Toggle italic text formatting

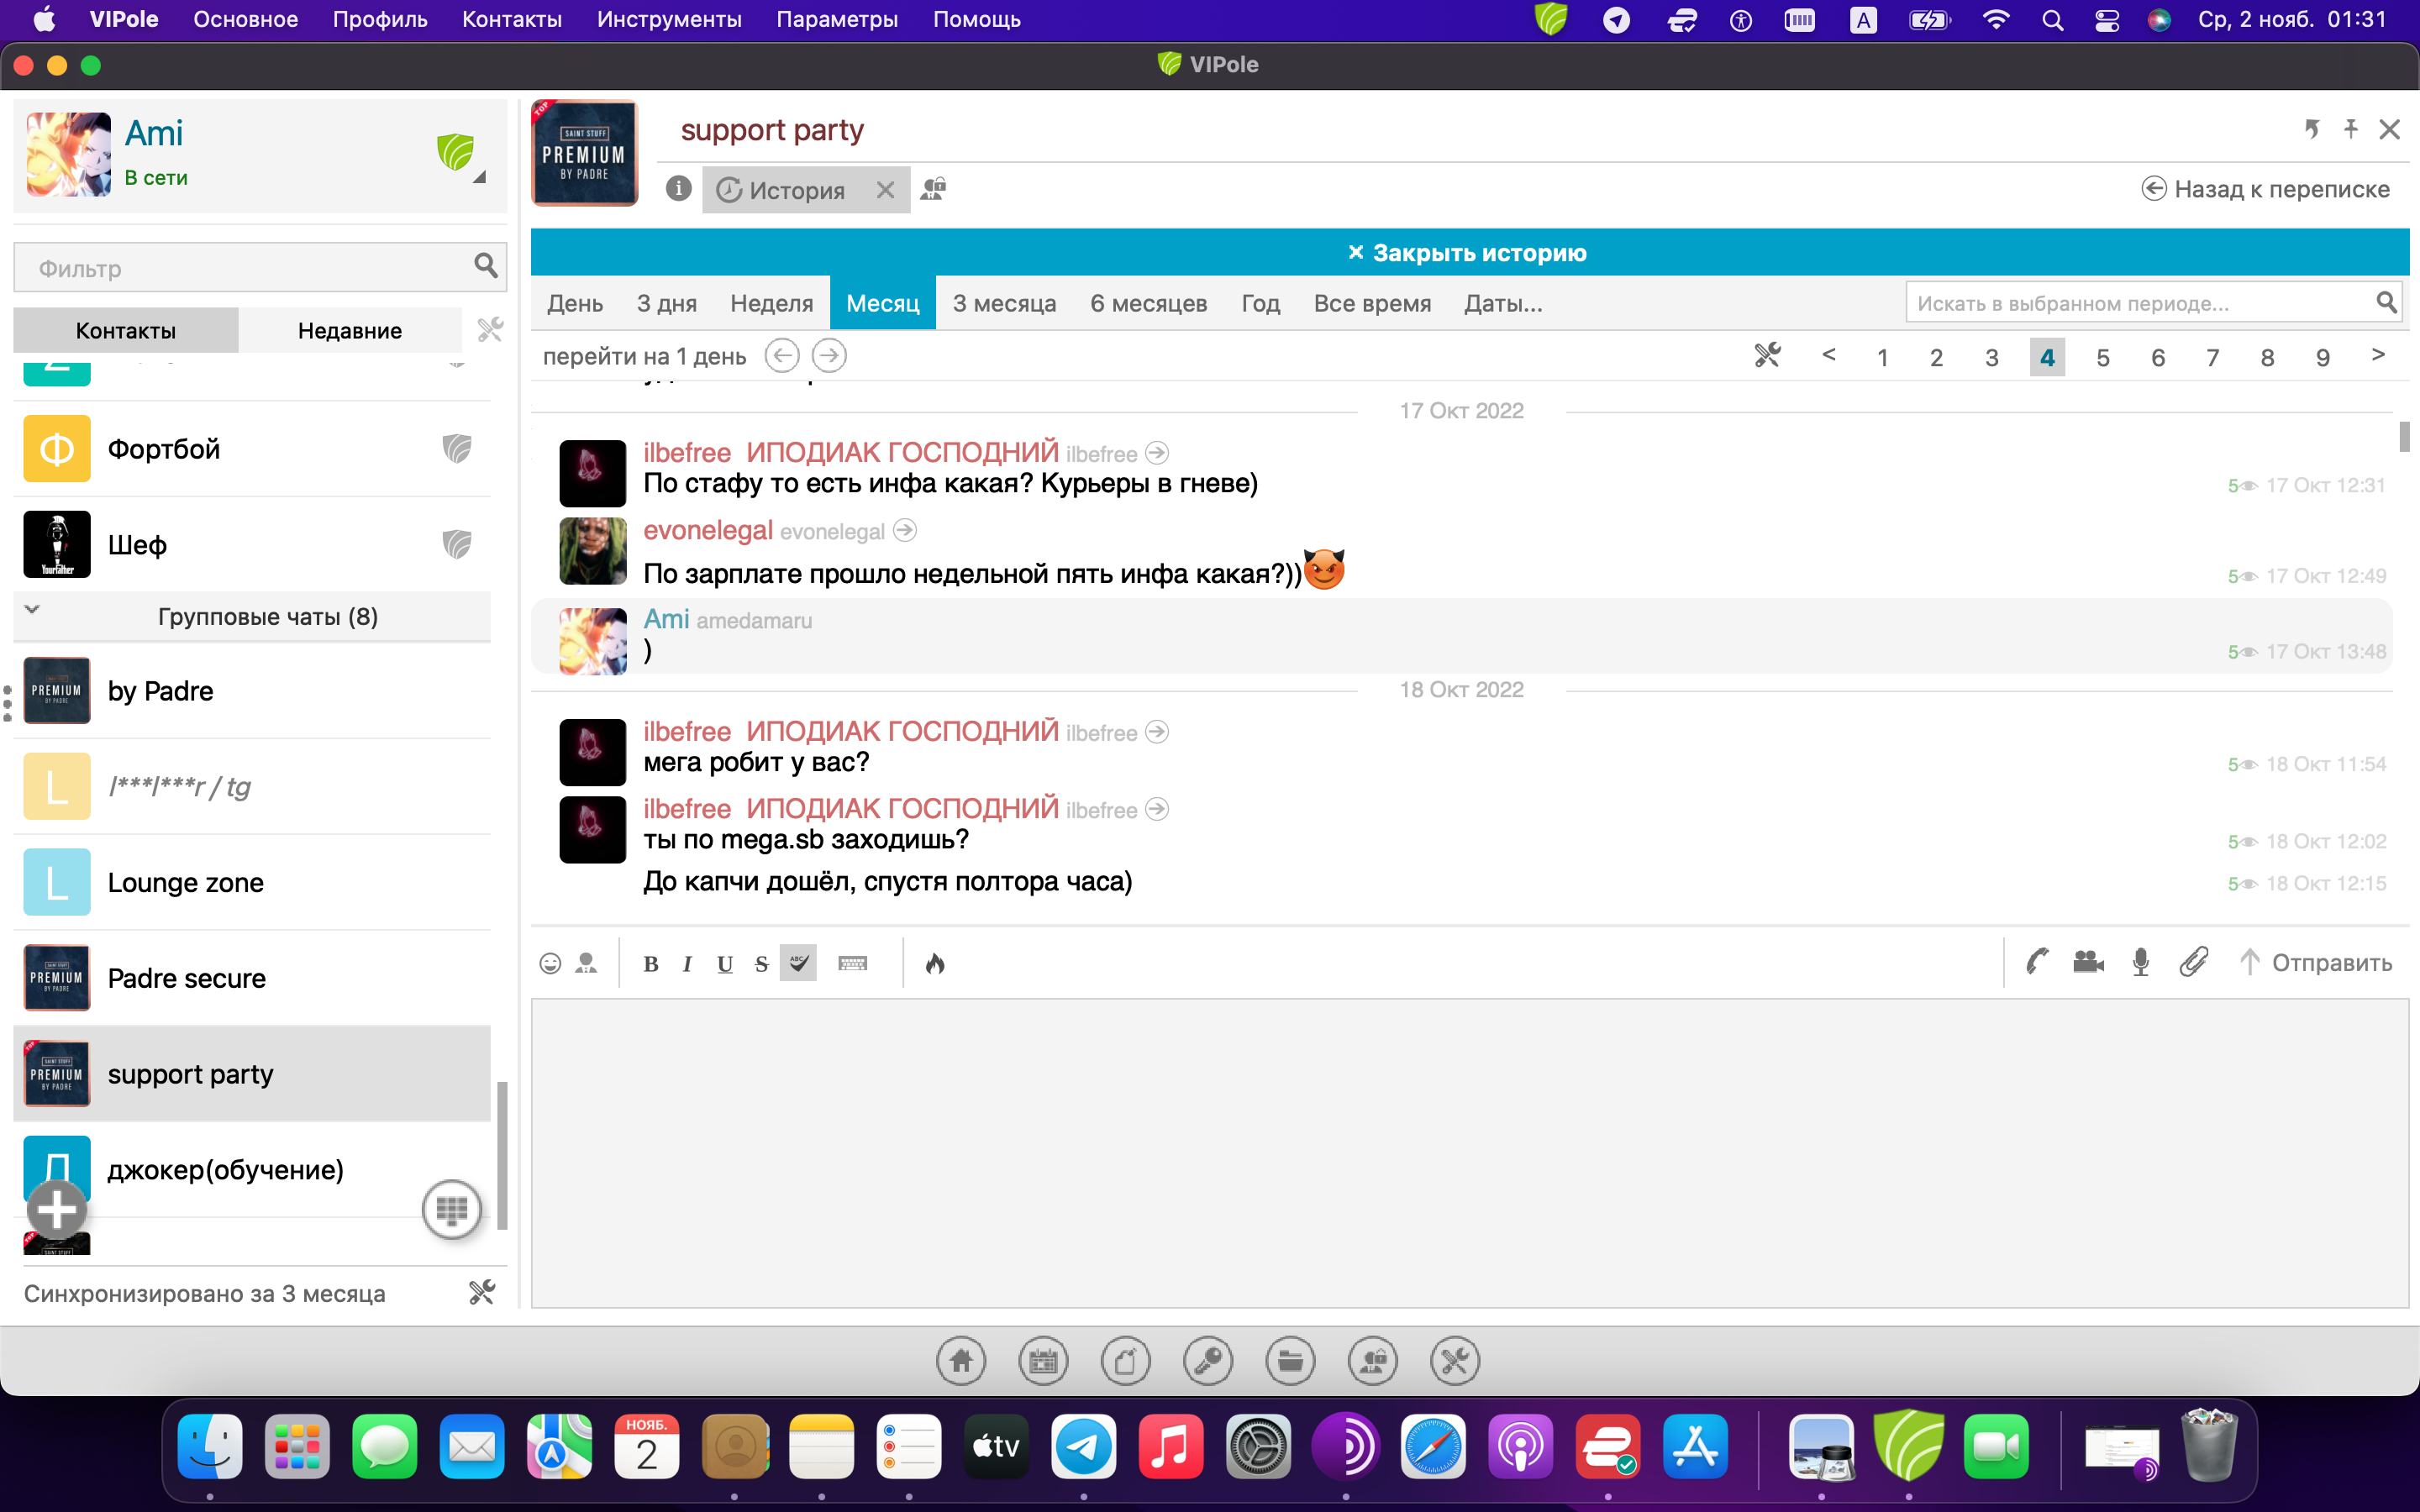(x=687, y=964)
